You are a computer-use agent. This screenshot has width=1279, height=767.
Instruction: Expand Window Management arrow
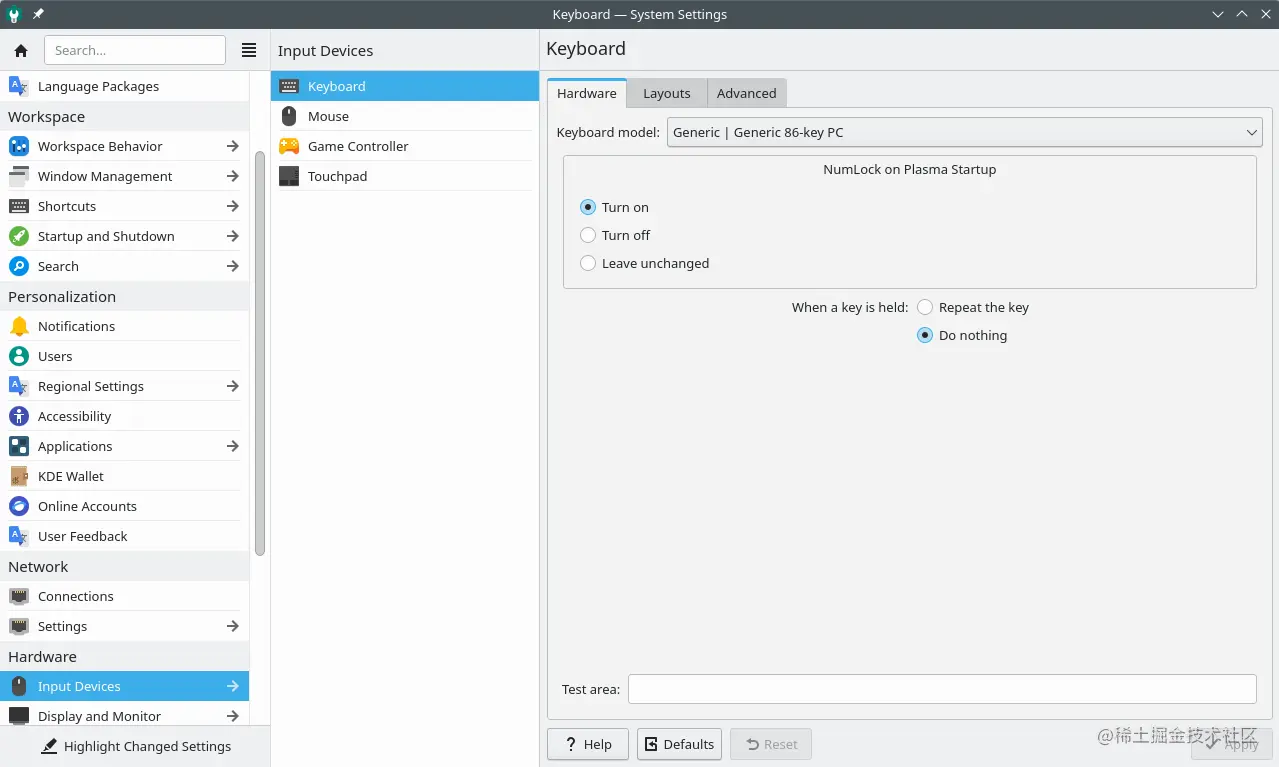[x=232, y=176]
